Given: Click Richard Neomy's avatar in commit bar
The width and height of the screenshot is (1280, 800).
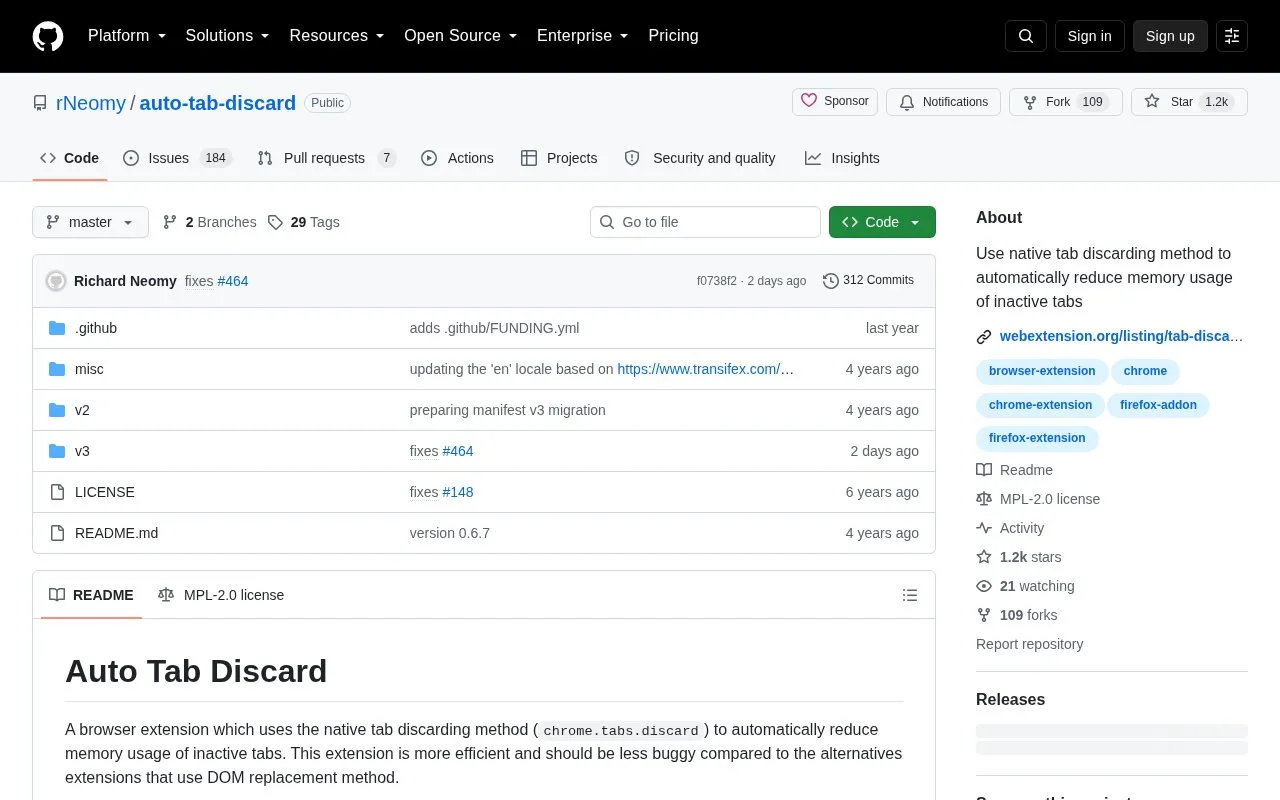Looking at the screenshot, I should (56, 281).
